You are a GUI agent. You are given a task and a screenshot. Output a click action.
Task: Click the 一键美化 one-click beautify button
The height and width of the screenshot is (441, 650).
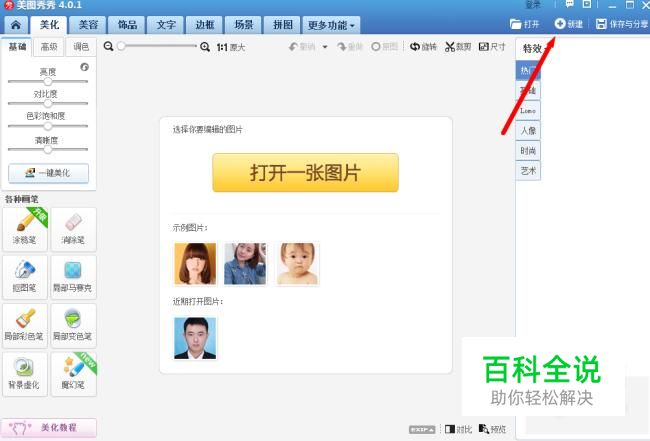pos(49,173)
